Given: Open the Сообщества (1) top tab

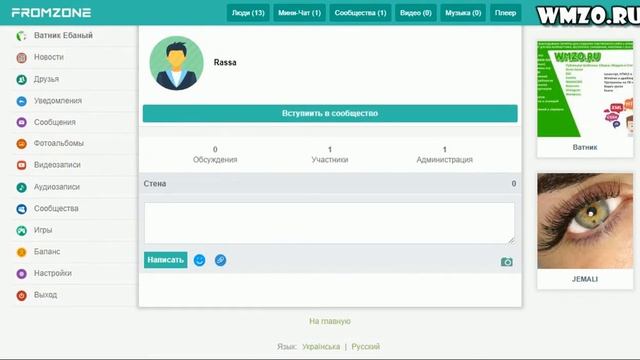Looking at the screenshot, I should [x=360, y=13].
